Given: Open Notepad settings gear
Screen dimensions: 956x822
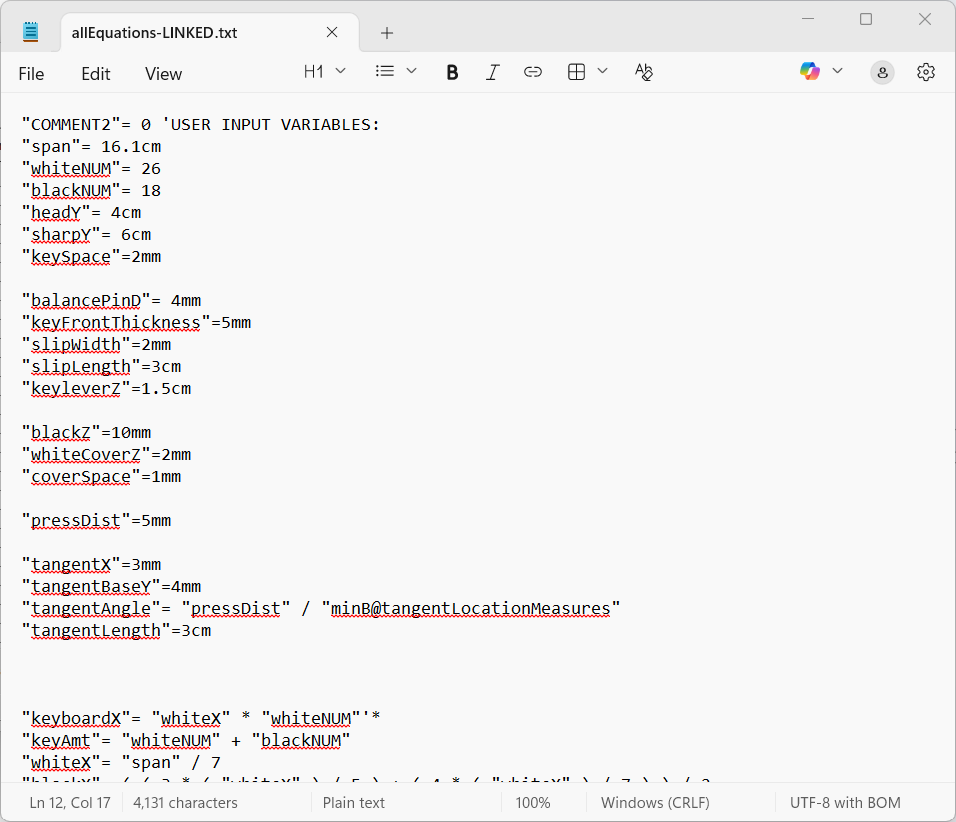Looking at the screenshot, I should coord(926,72).
